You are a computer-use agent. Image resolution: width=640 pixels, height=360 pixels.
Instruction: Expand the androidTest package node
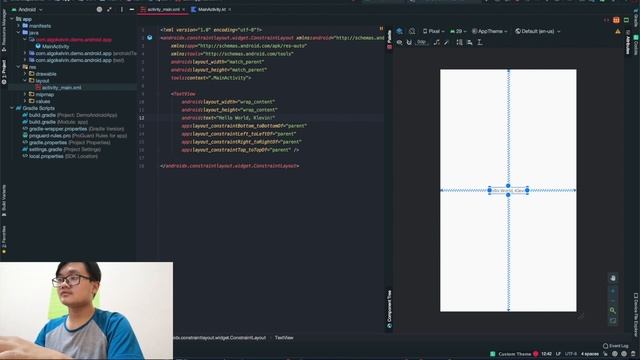point(25,53)
